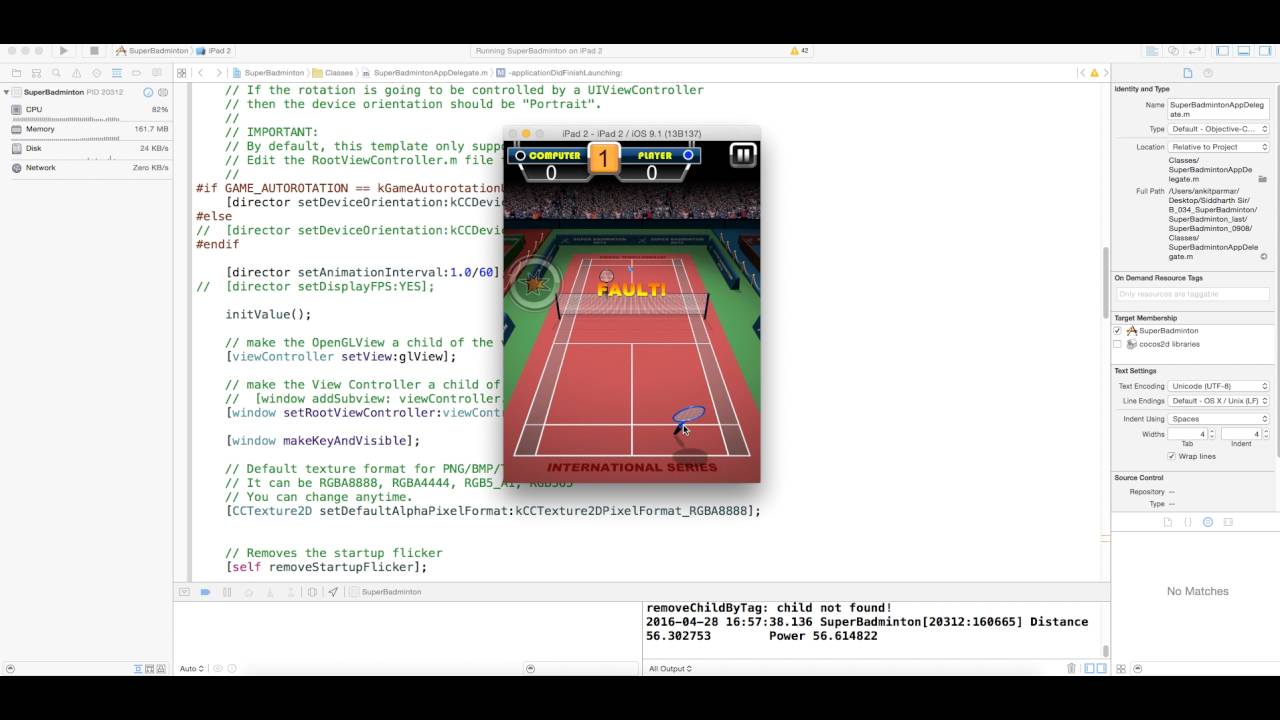Jump to previous issue in editor

point(1082,73)
